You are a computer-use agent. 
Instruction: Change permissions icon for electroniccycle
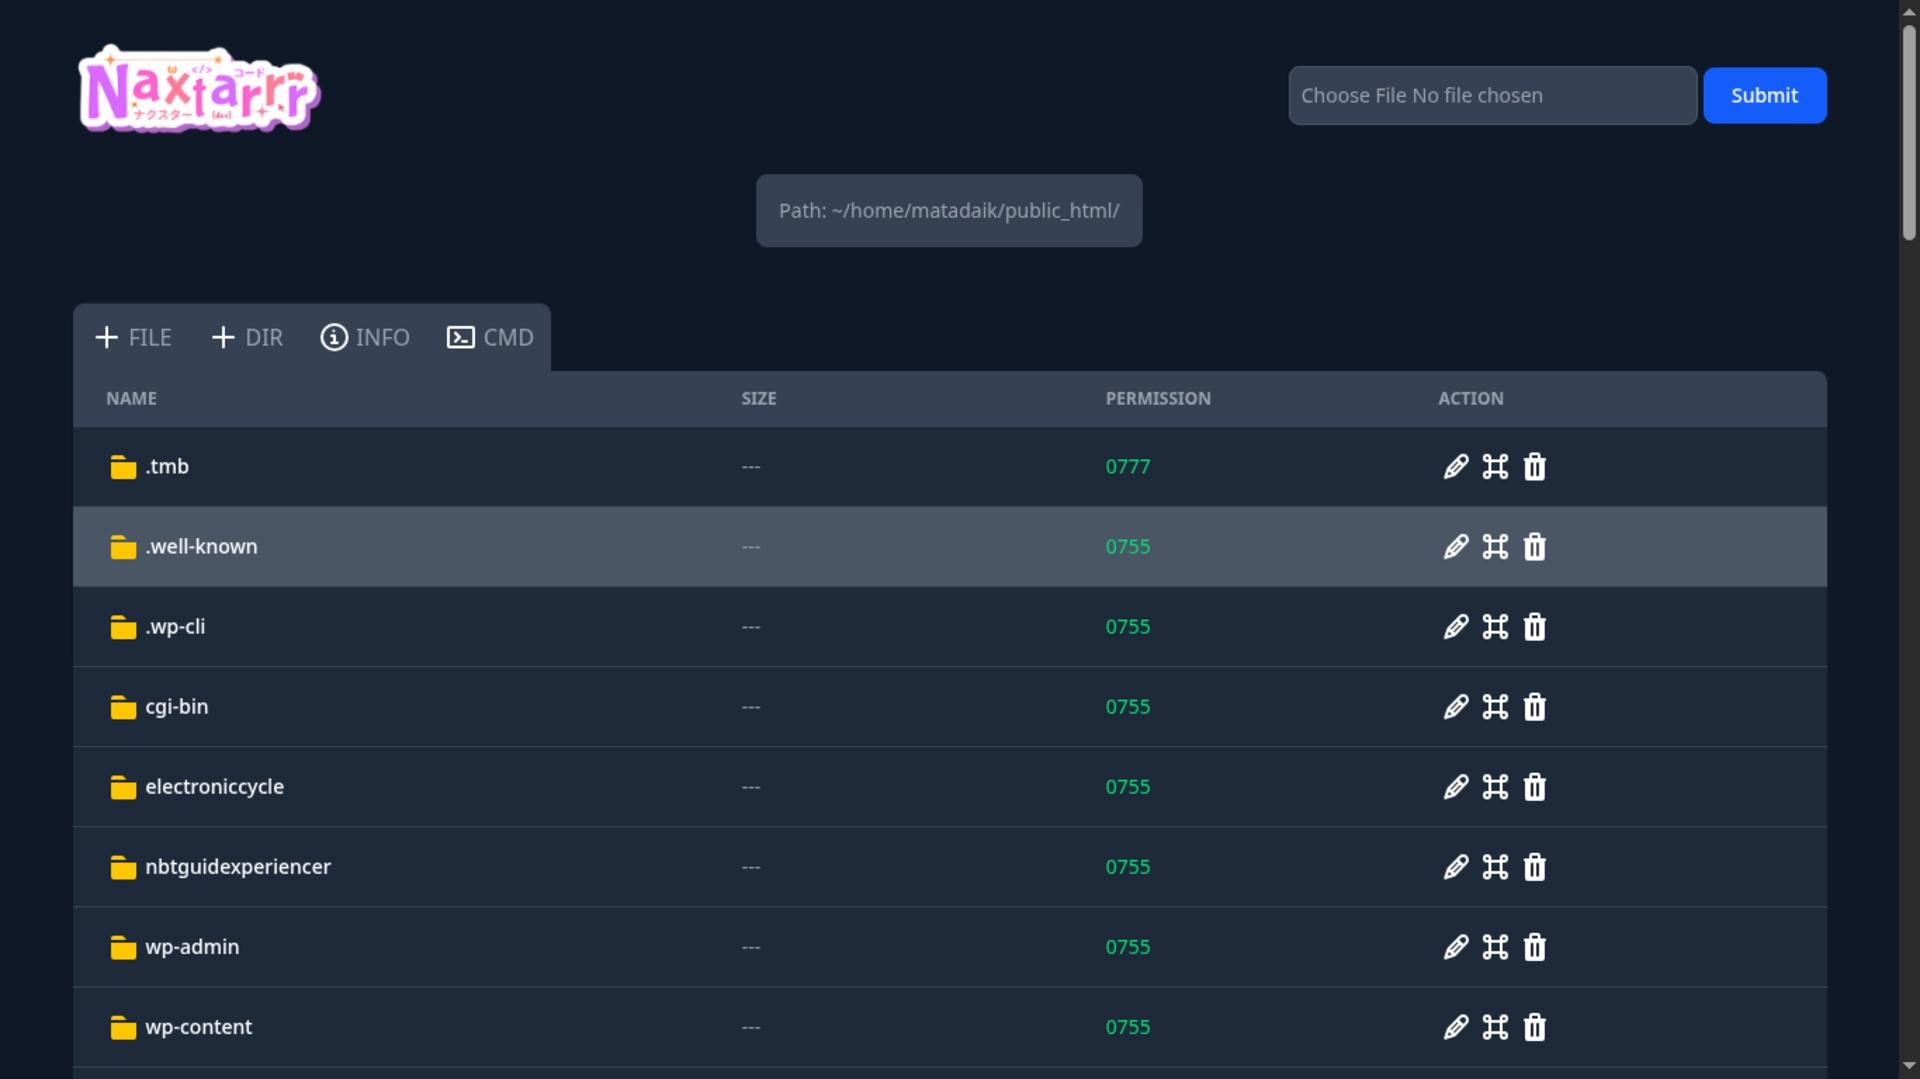coord(1495,787)
